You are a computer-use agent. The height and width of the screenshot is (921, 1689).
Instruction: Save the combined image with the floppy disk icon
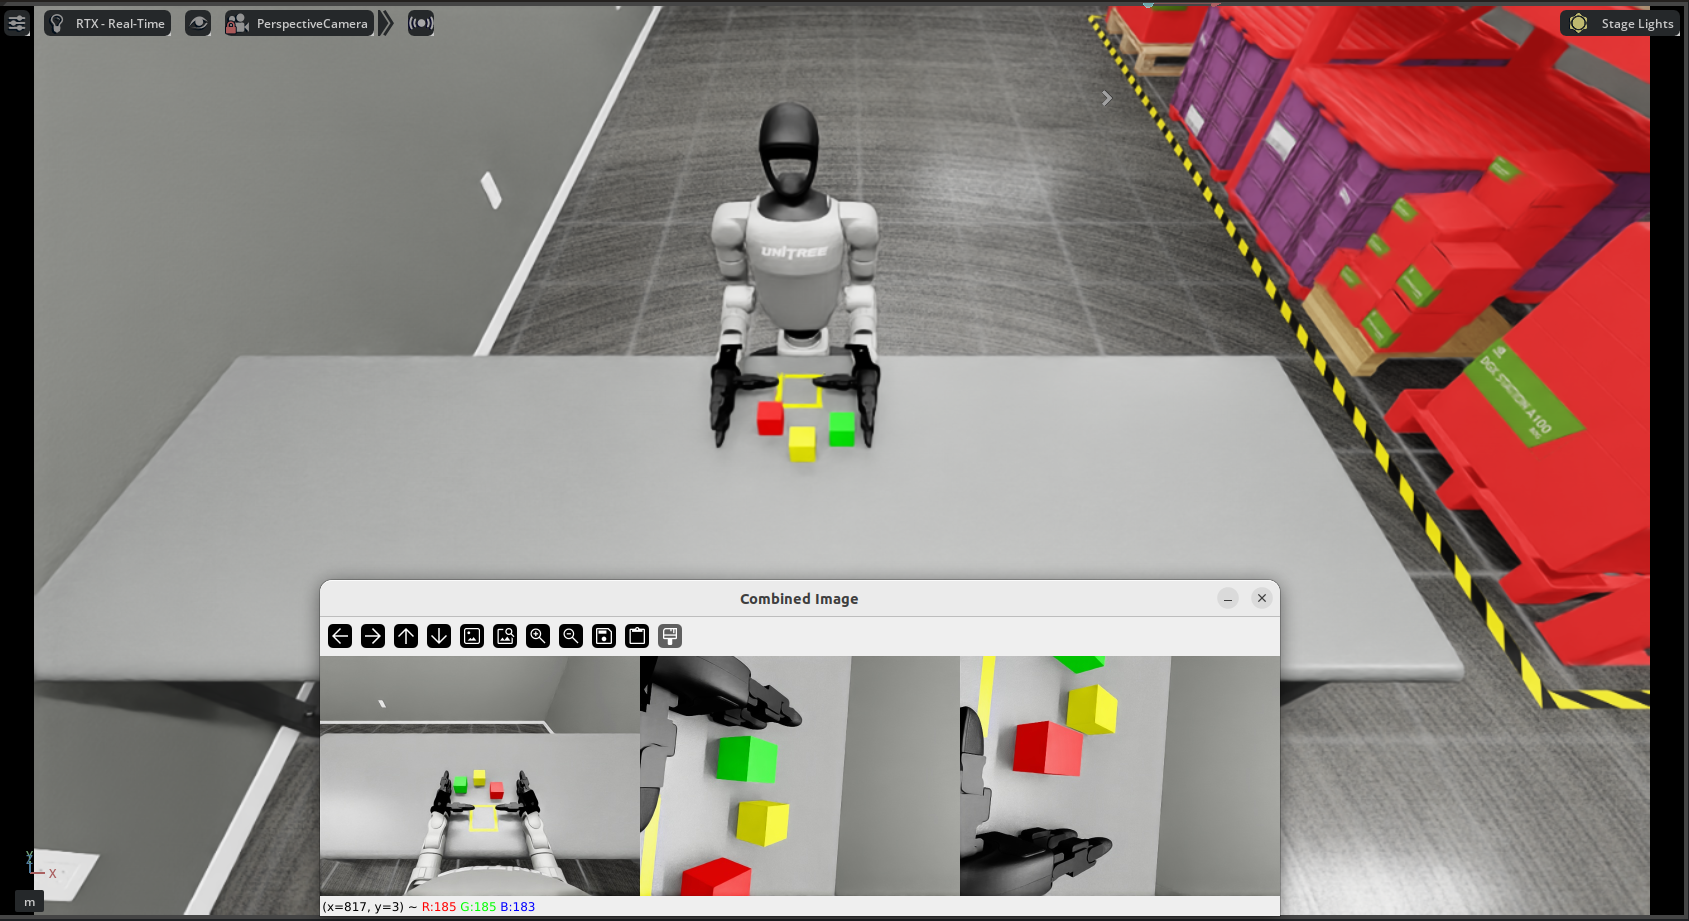[x=603, y=636]
